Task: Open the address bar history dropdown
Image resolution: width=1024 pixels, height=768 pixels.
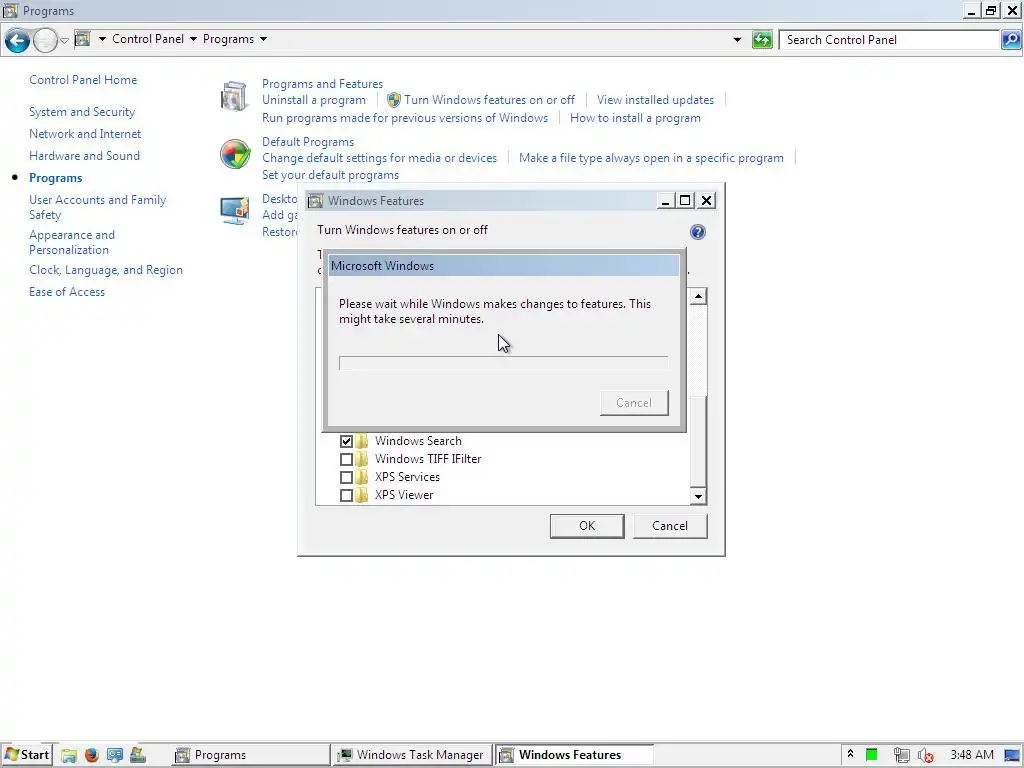Action: pos(737,40)
